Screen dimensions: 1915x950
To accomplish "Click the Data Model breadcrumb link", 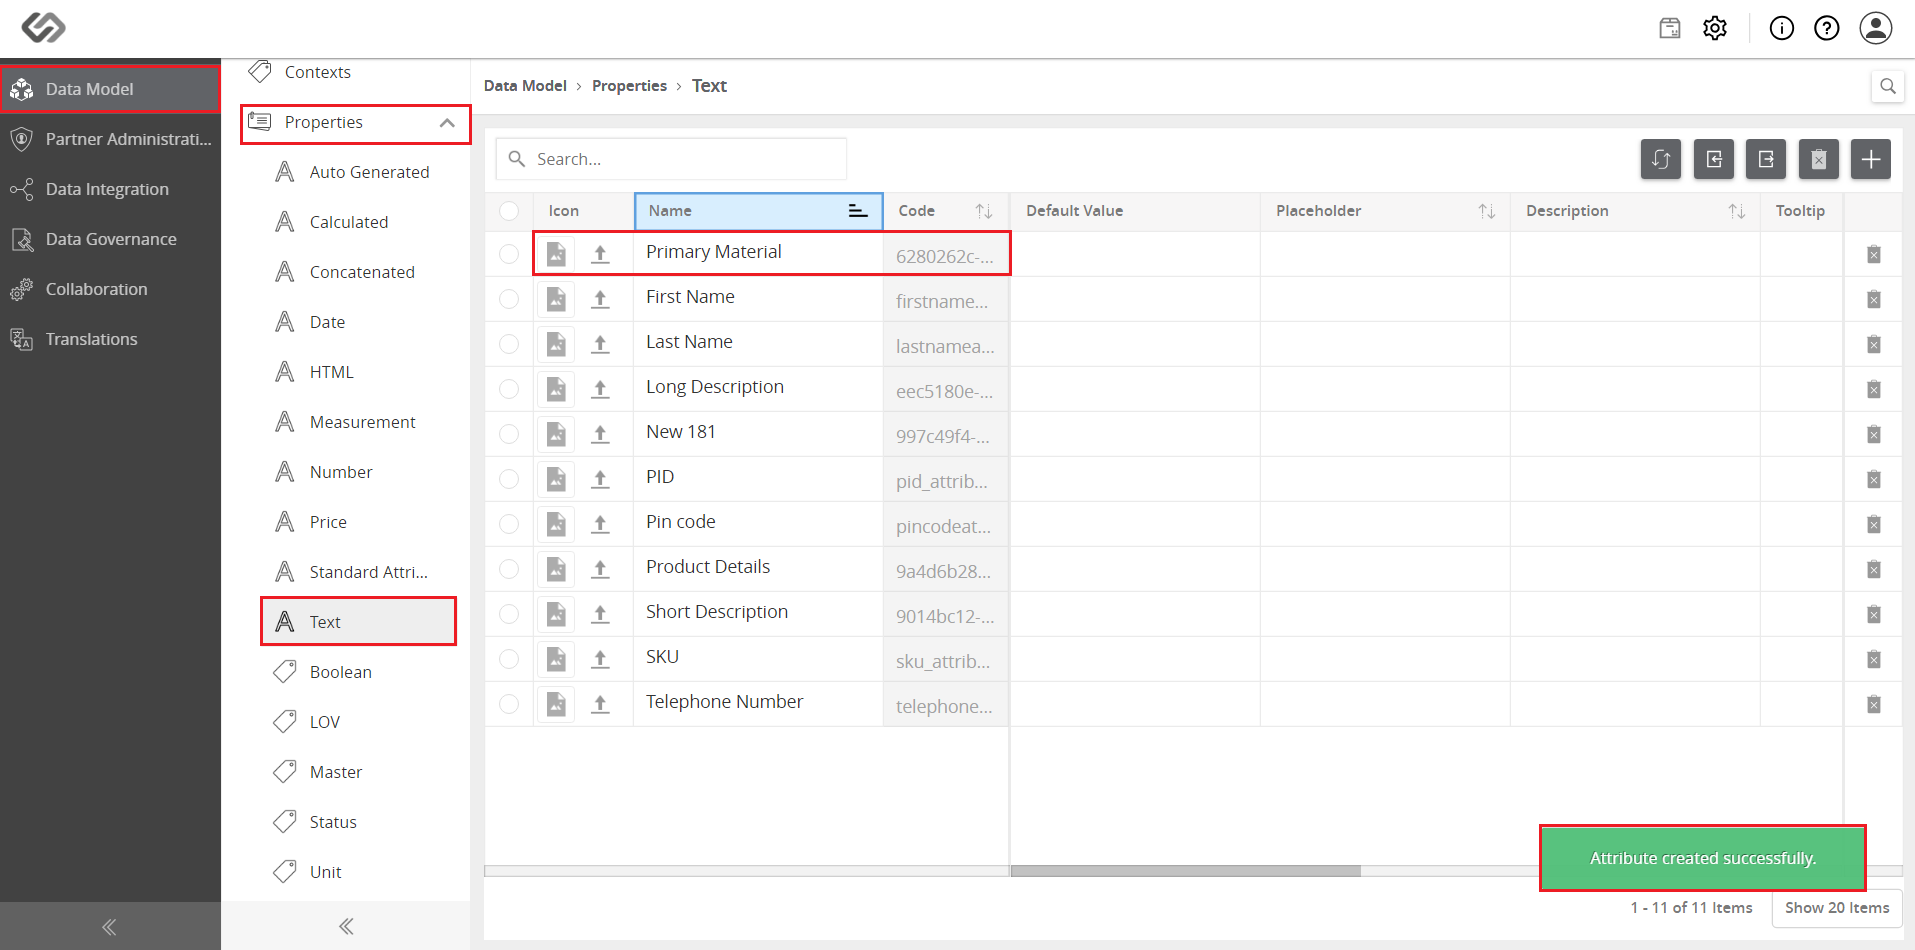I will 525,86.
